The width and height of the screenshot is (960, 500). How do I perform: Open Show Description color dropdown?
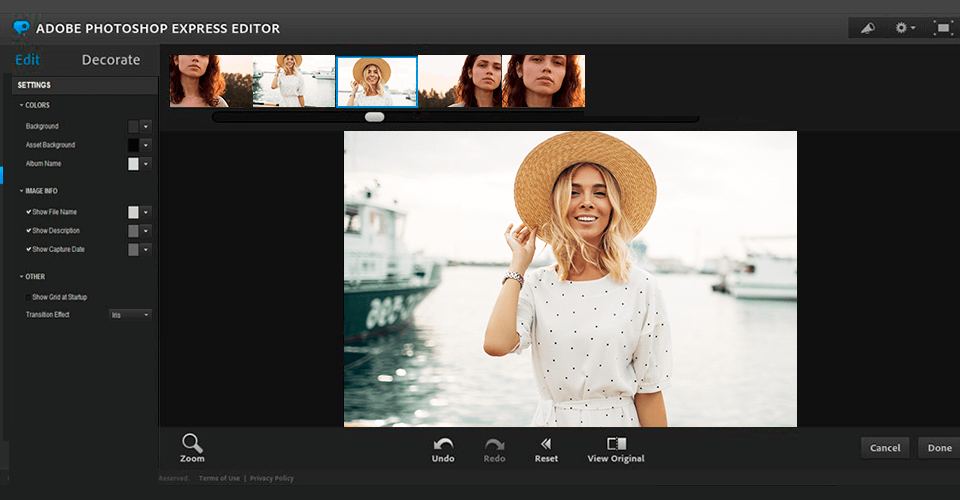[146, 231]
